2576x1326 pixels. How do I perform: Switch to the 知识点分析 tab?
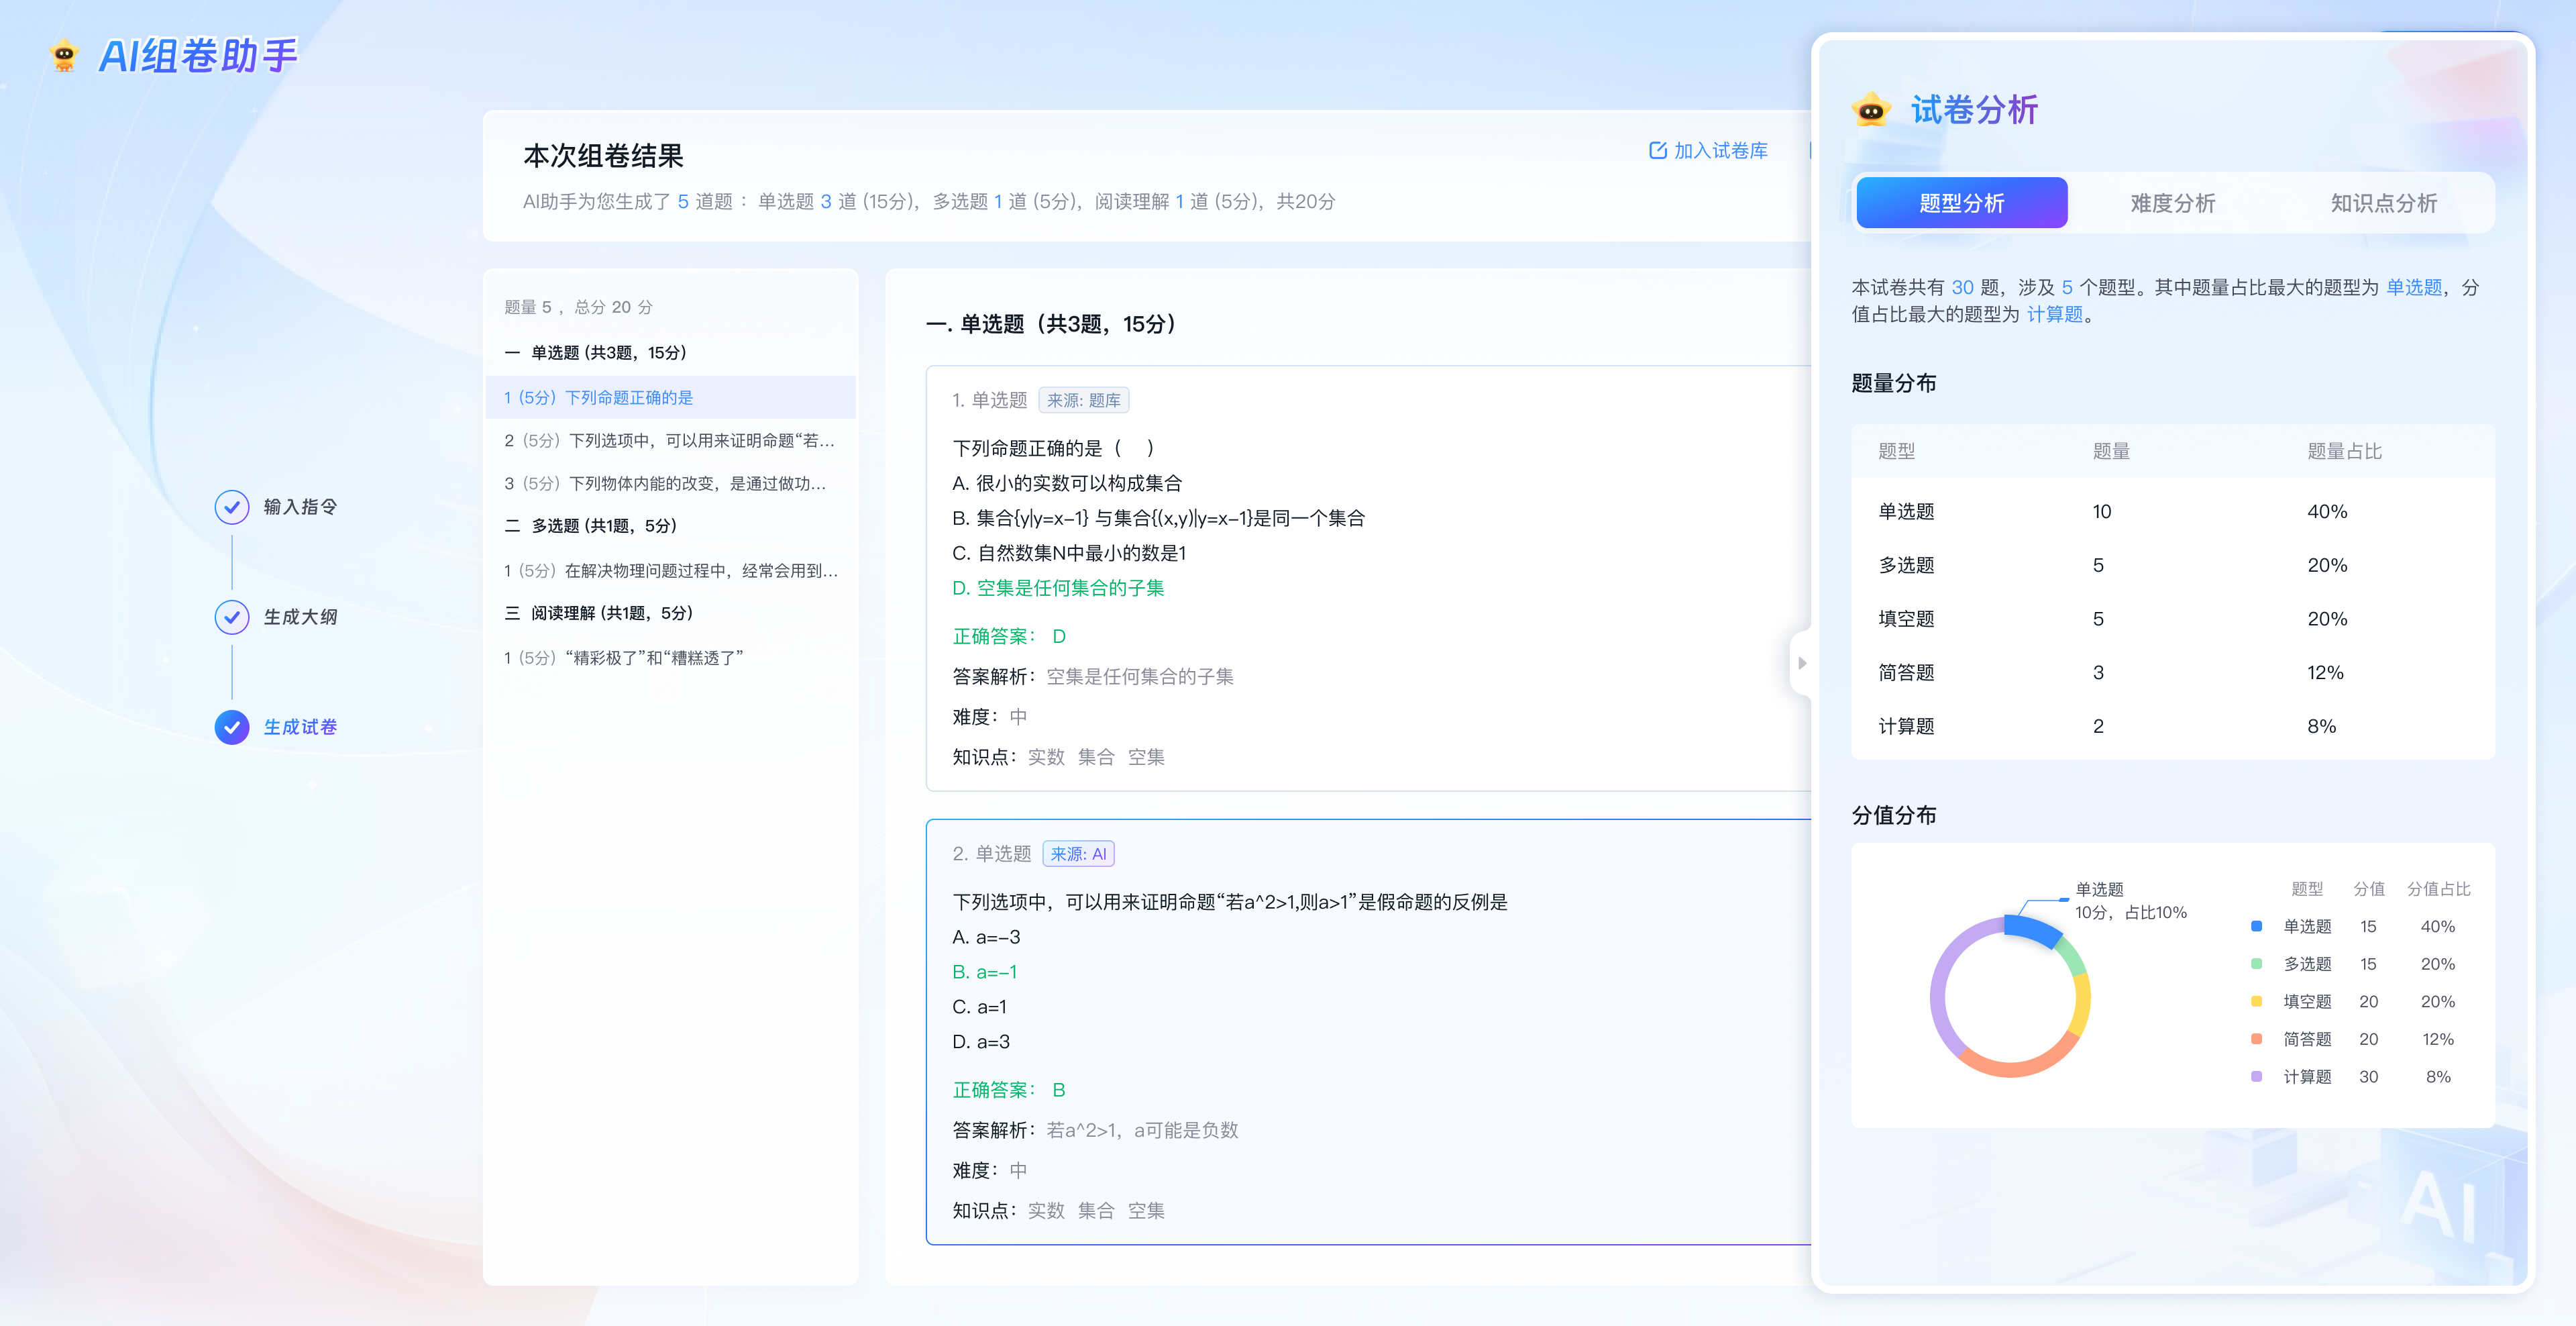(x=2383, y=203)
